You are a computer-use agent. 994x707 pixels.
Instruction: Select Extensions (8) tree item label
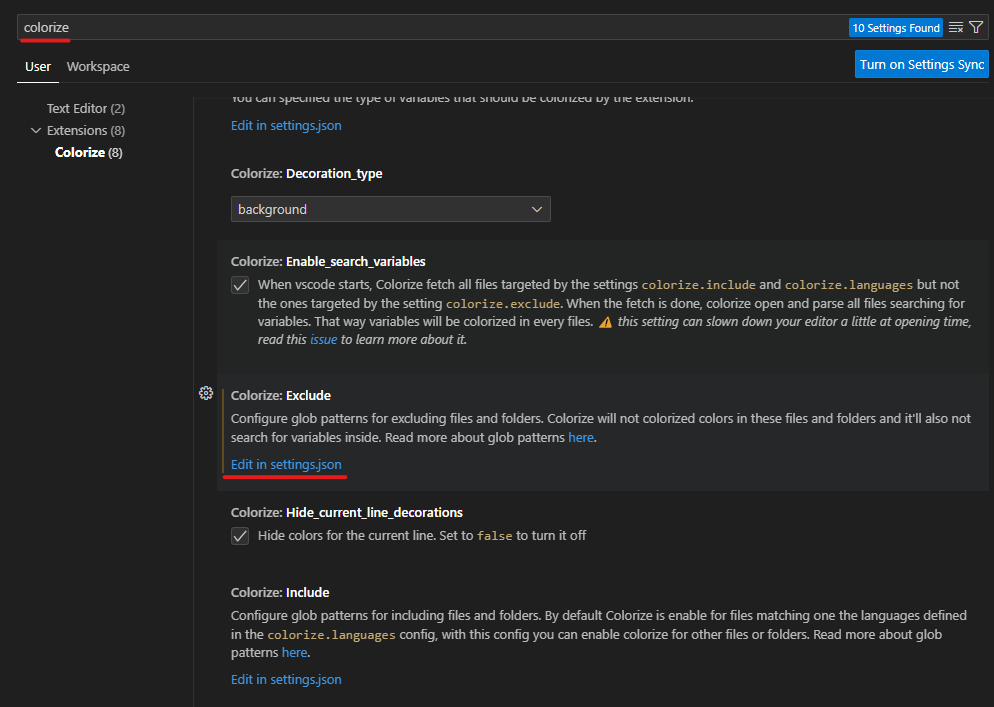point(86,130)
